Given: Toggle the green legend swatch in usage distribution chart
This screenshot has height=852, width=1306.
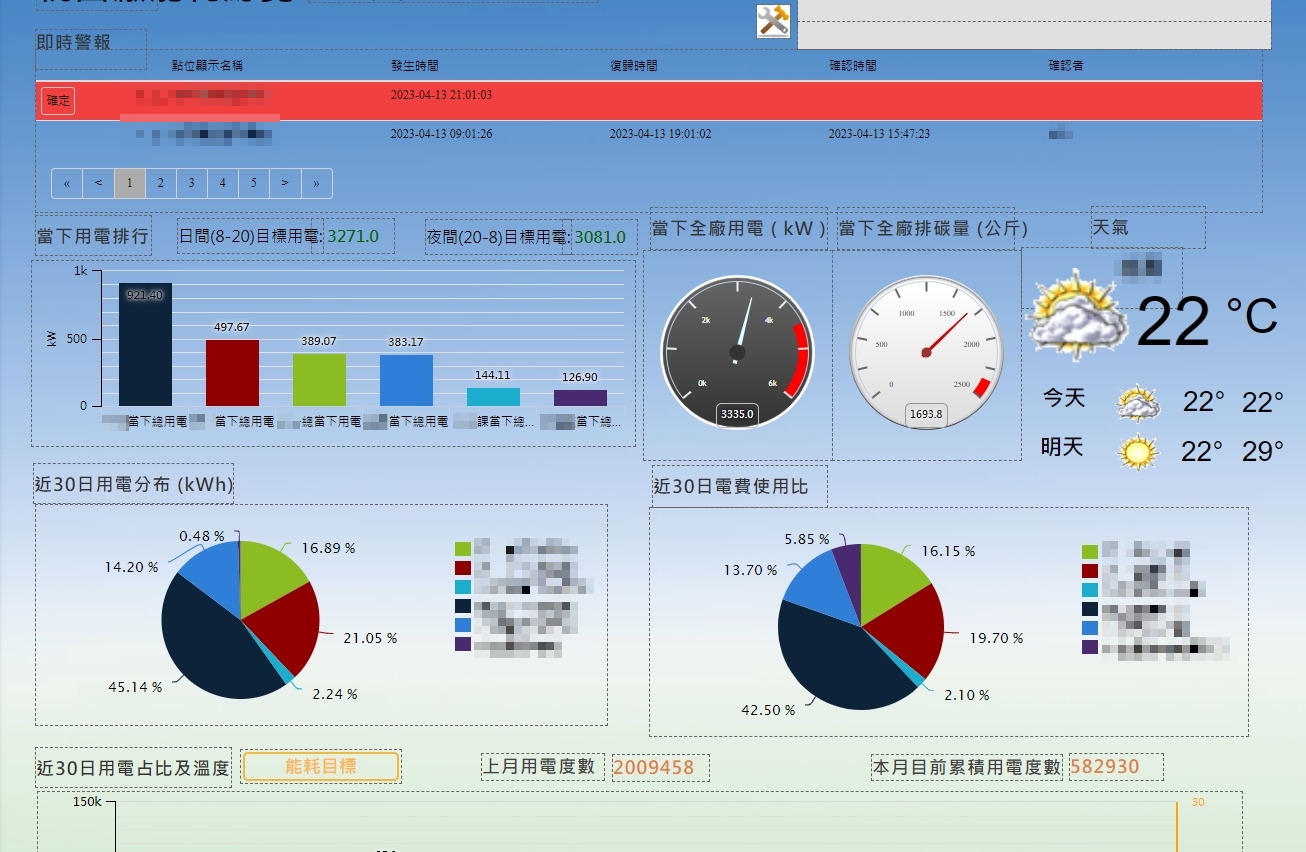Looking at the screenshot, I should tap(463, 549).
